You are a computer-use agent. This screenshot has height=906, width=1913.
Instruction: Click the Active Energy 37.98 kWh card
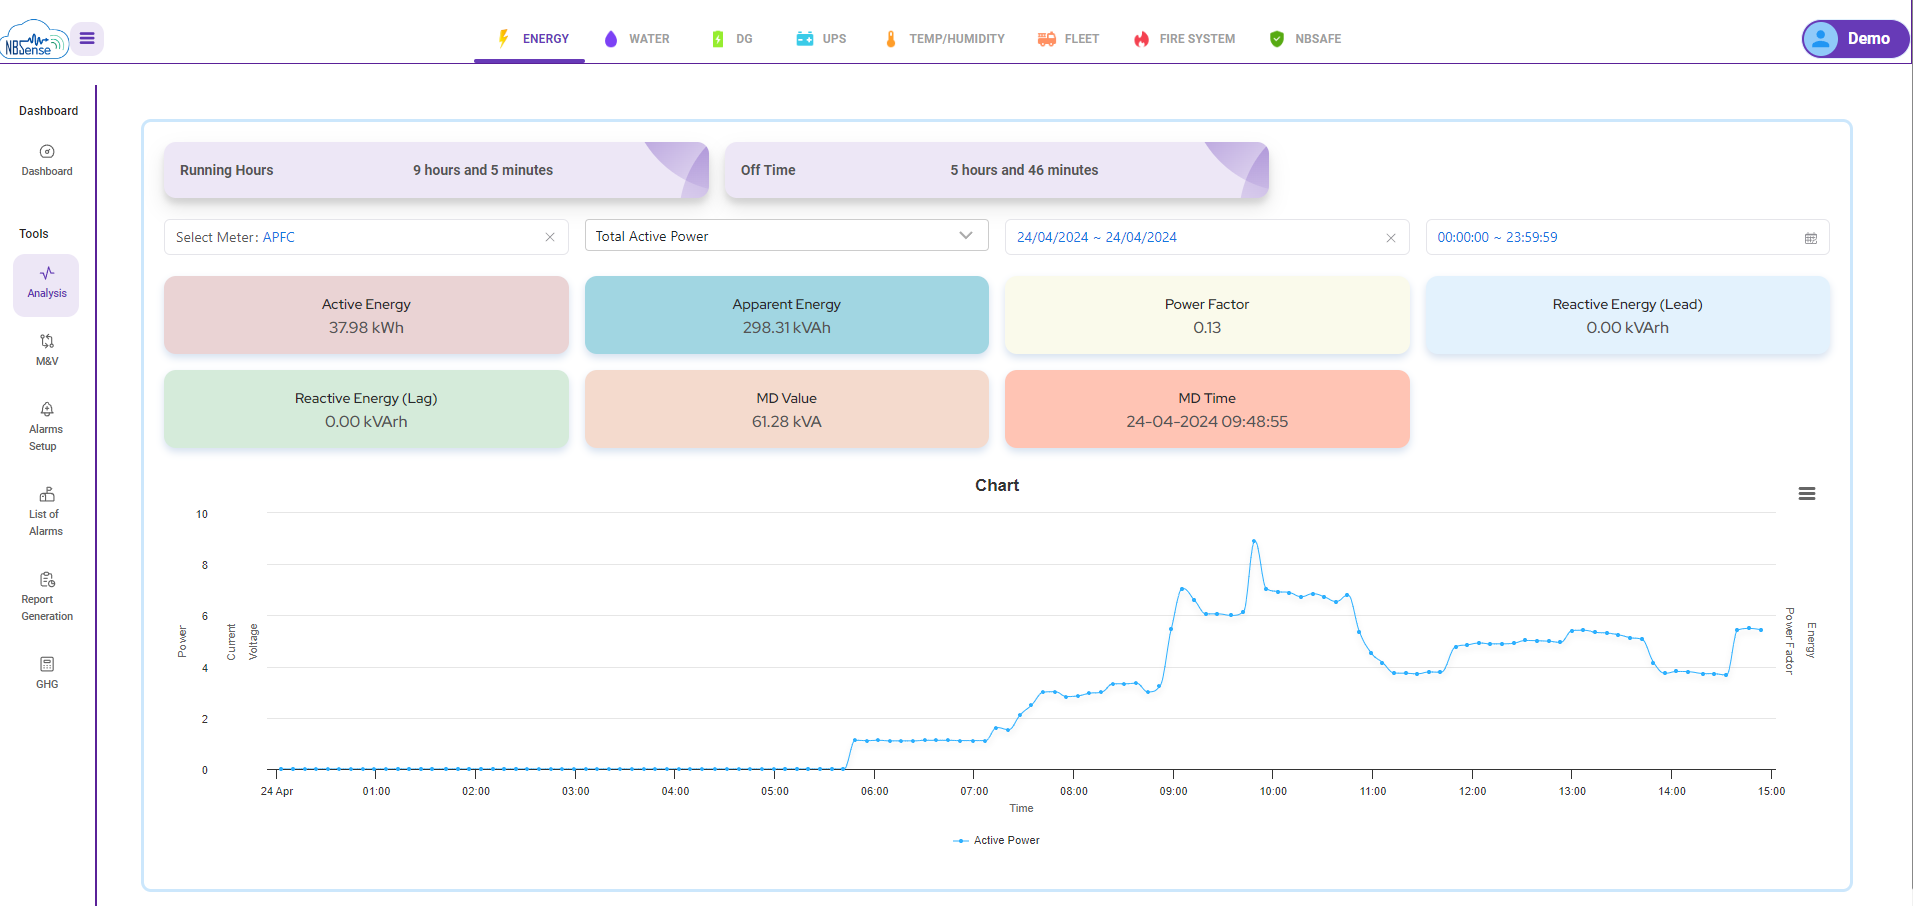coord(366,315)
